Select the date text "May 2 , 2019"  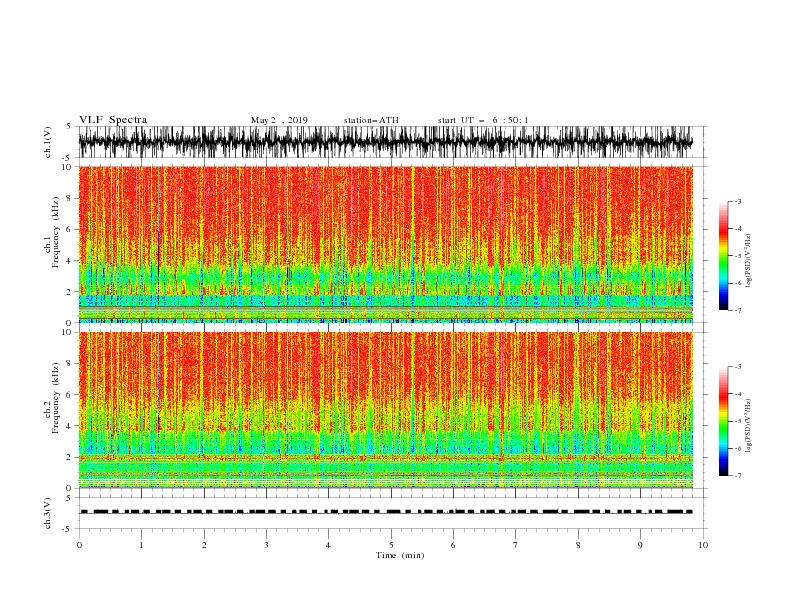[x=279, y=120]
